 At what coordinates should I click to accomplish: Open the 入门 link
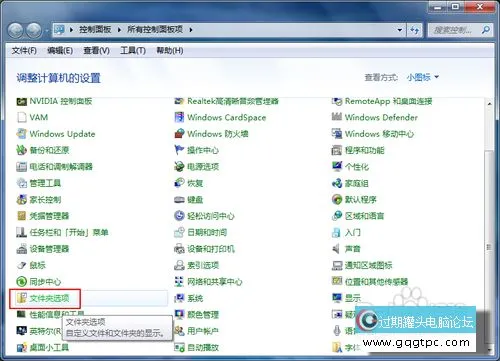353,232
